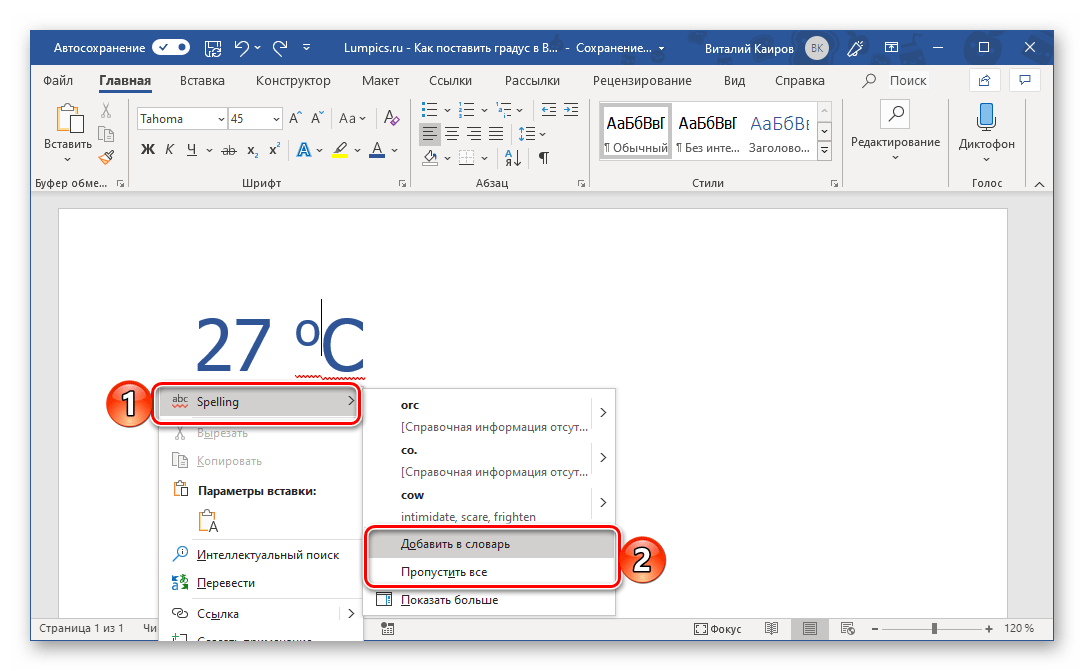Open the font size 45 dropdown
The image size is (1084, 671).
click(x=276, y=119)
